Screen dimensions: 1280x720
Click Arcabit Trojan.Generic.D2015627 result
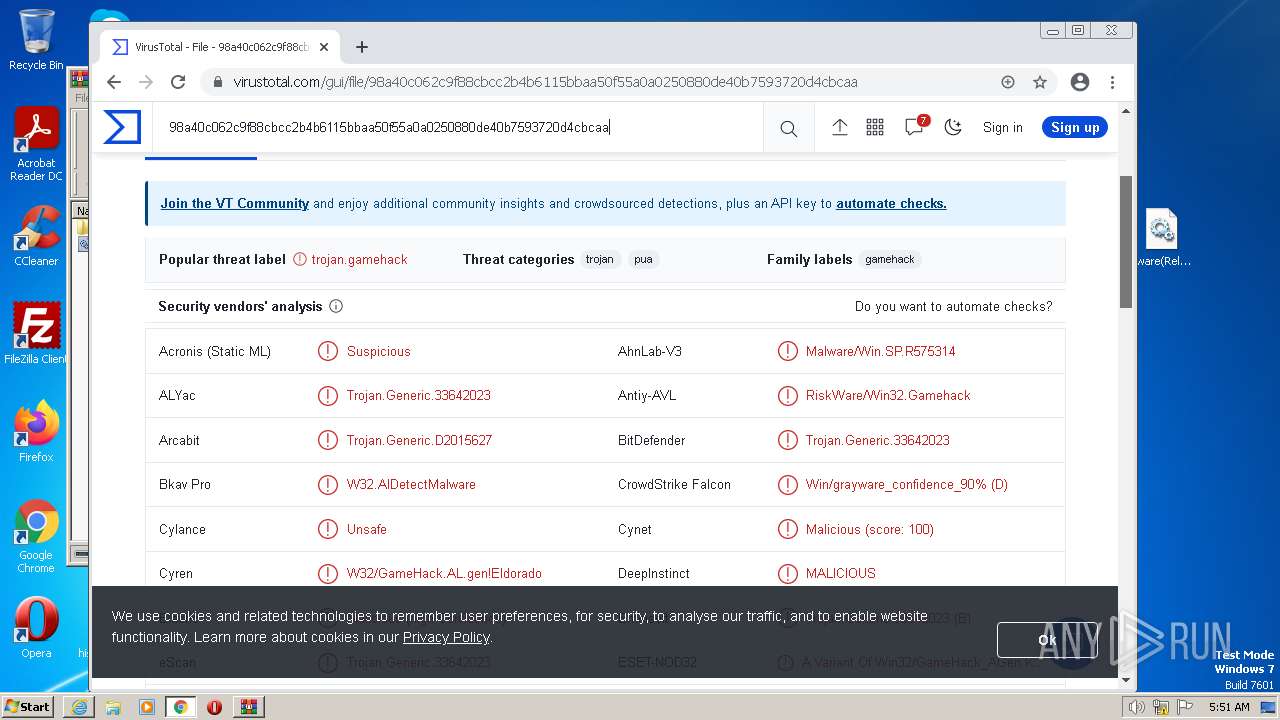tap(419, 440)
